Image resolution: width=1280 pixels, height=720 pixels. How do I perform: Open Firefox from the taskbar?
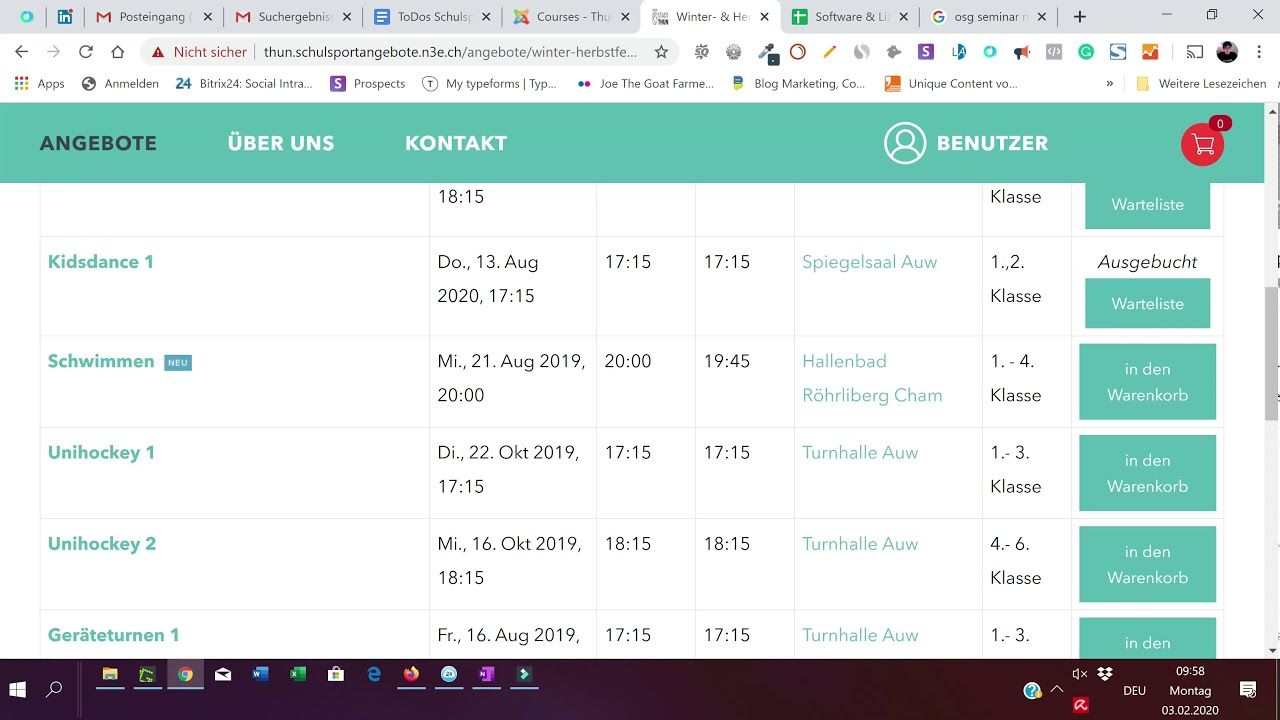pos(411,675)
